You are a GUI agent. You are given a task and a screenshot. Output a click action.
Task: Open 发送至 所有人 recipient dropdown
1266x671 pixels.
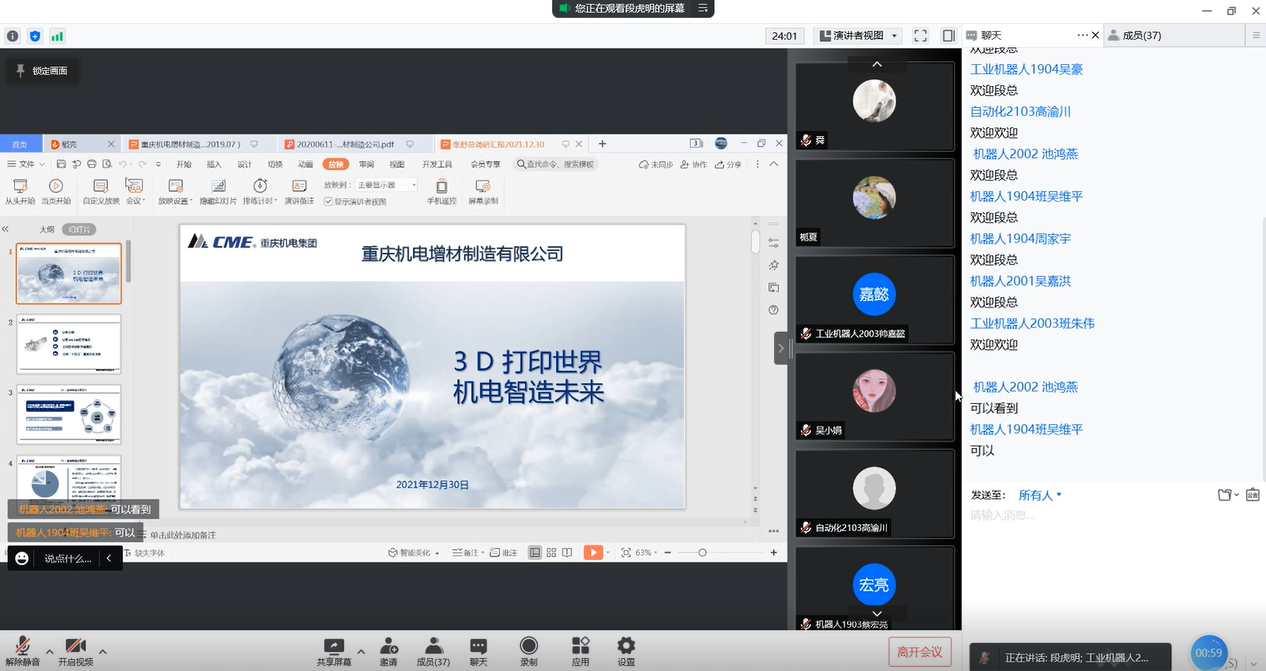[1040, 495]
